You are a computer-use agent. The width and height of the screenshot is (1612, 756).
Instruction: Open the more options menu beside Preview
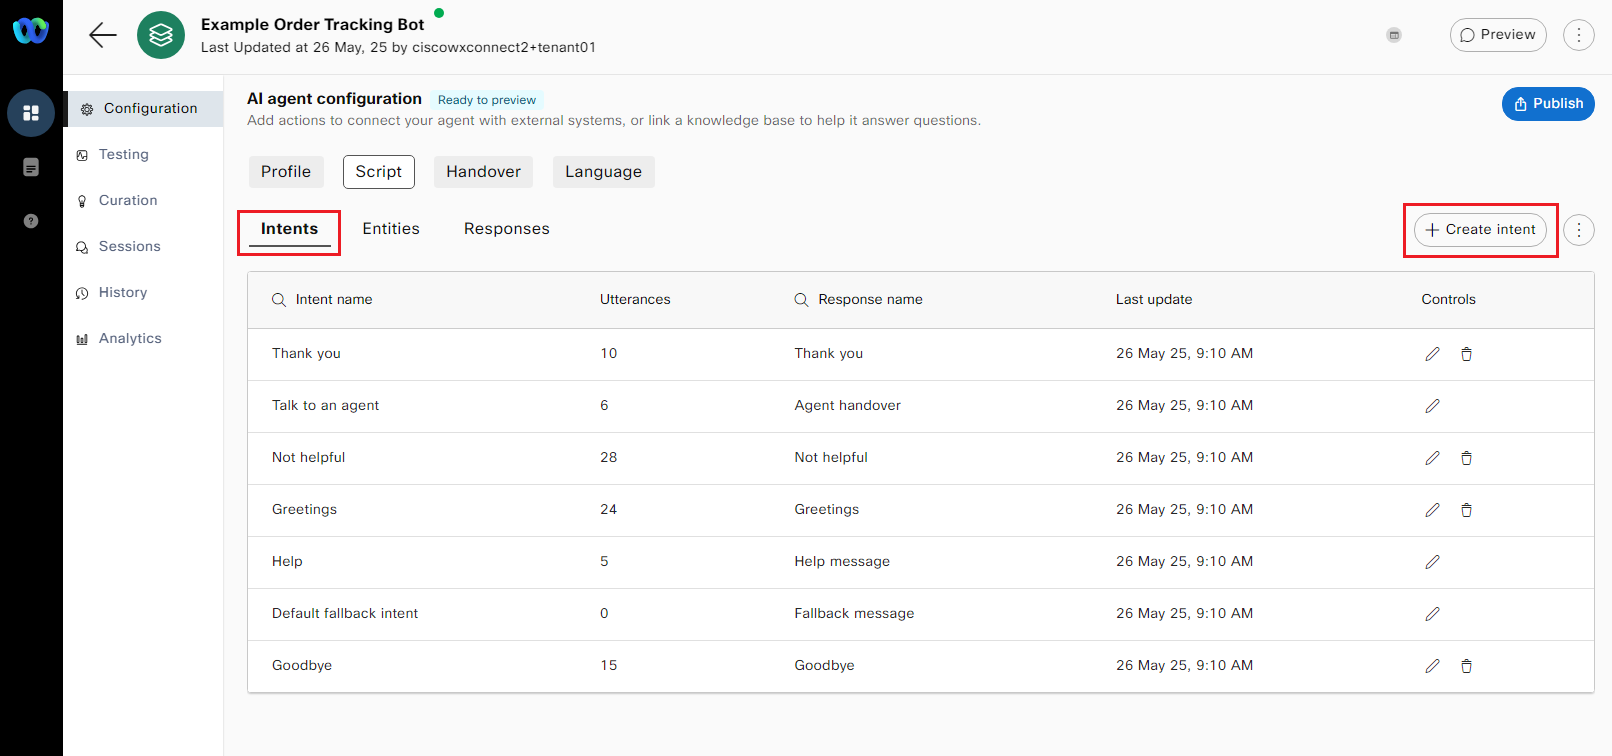coord(1578,35)
